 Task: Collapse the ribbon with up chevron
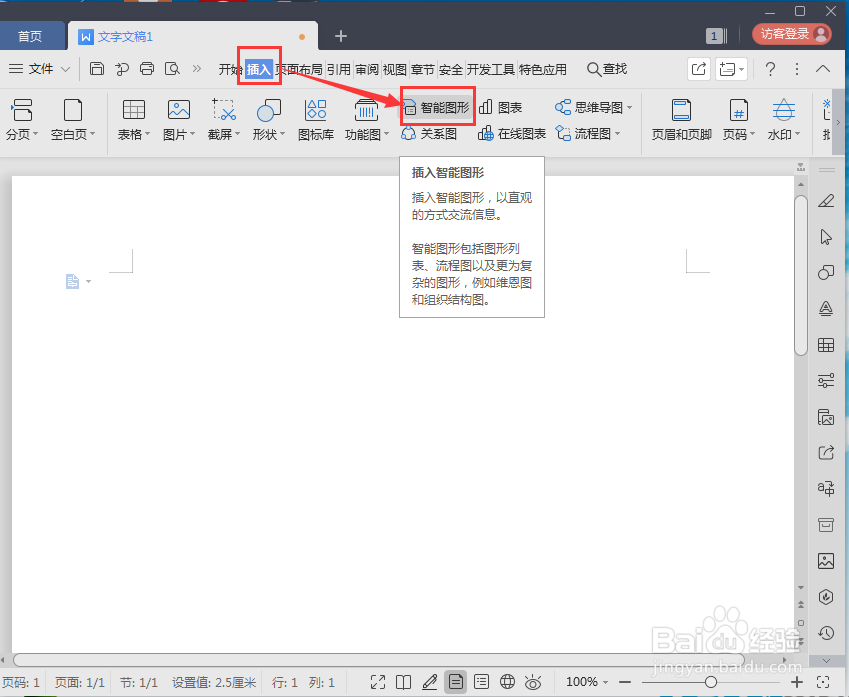pos(823,69)
